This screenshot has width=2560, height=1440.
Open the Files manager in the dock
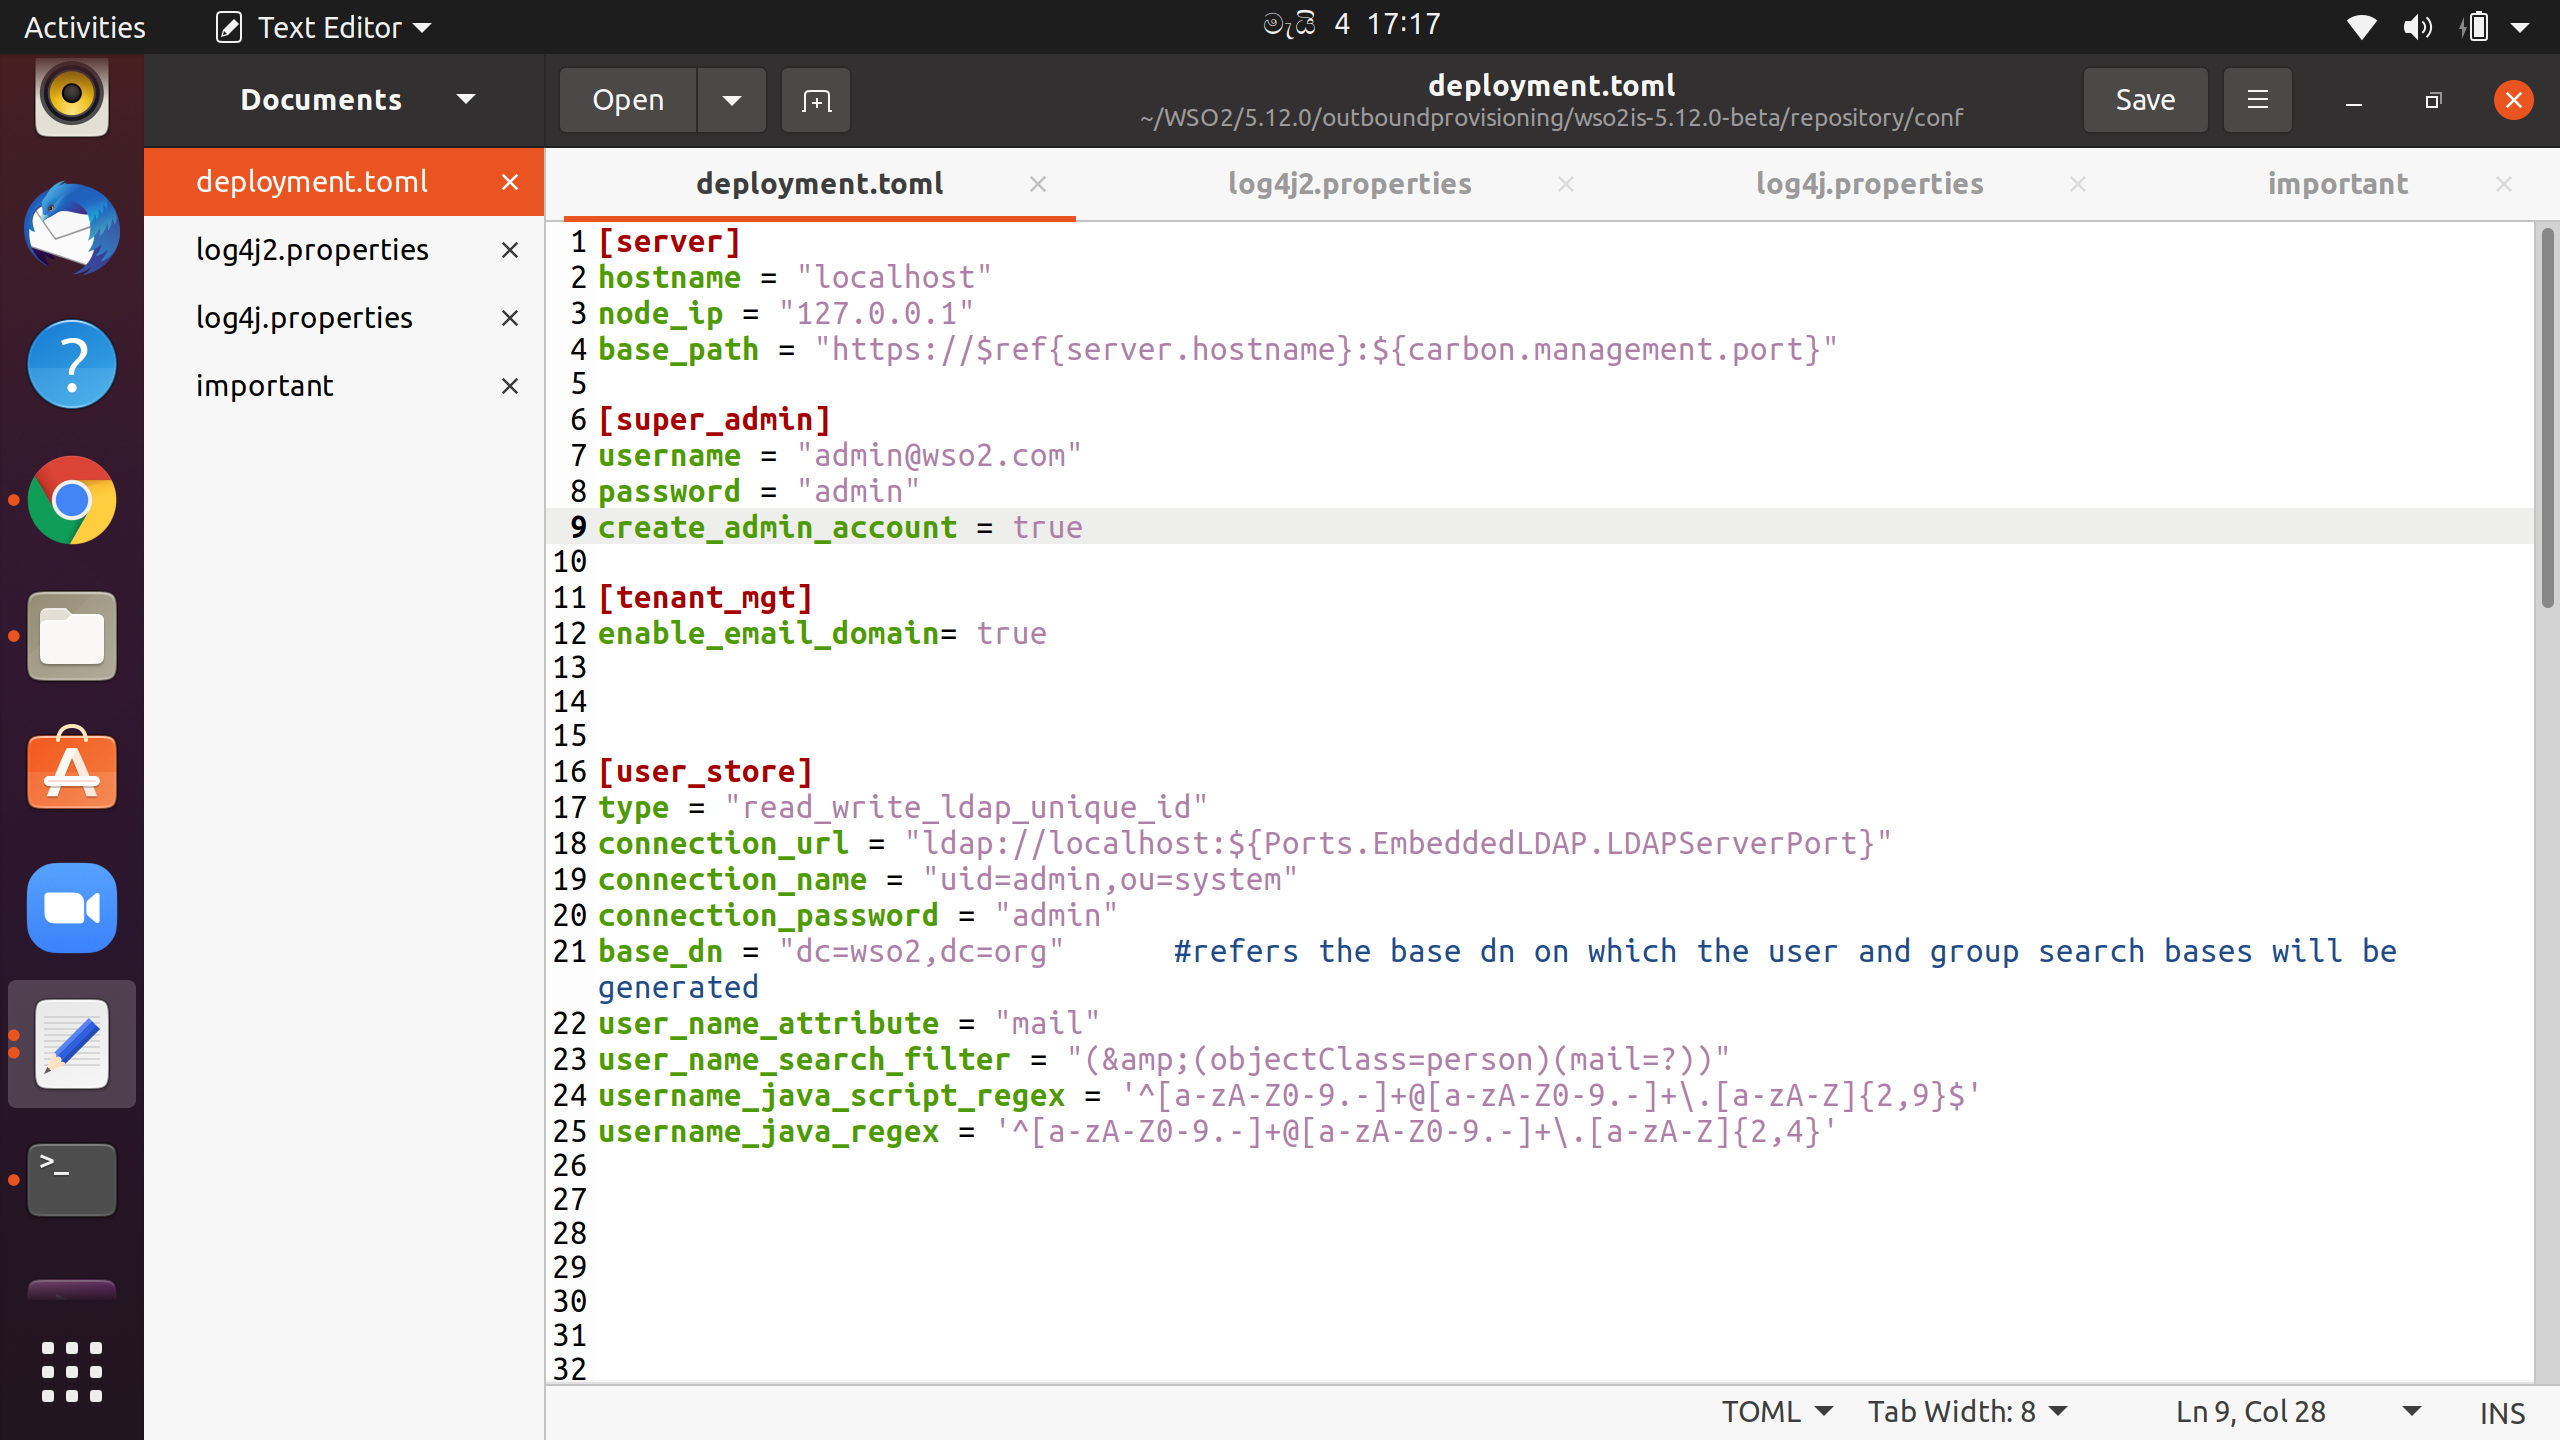point(71,636)
